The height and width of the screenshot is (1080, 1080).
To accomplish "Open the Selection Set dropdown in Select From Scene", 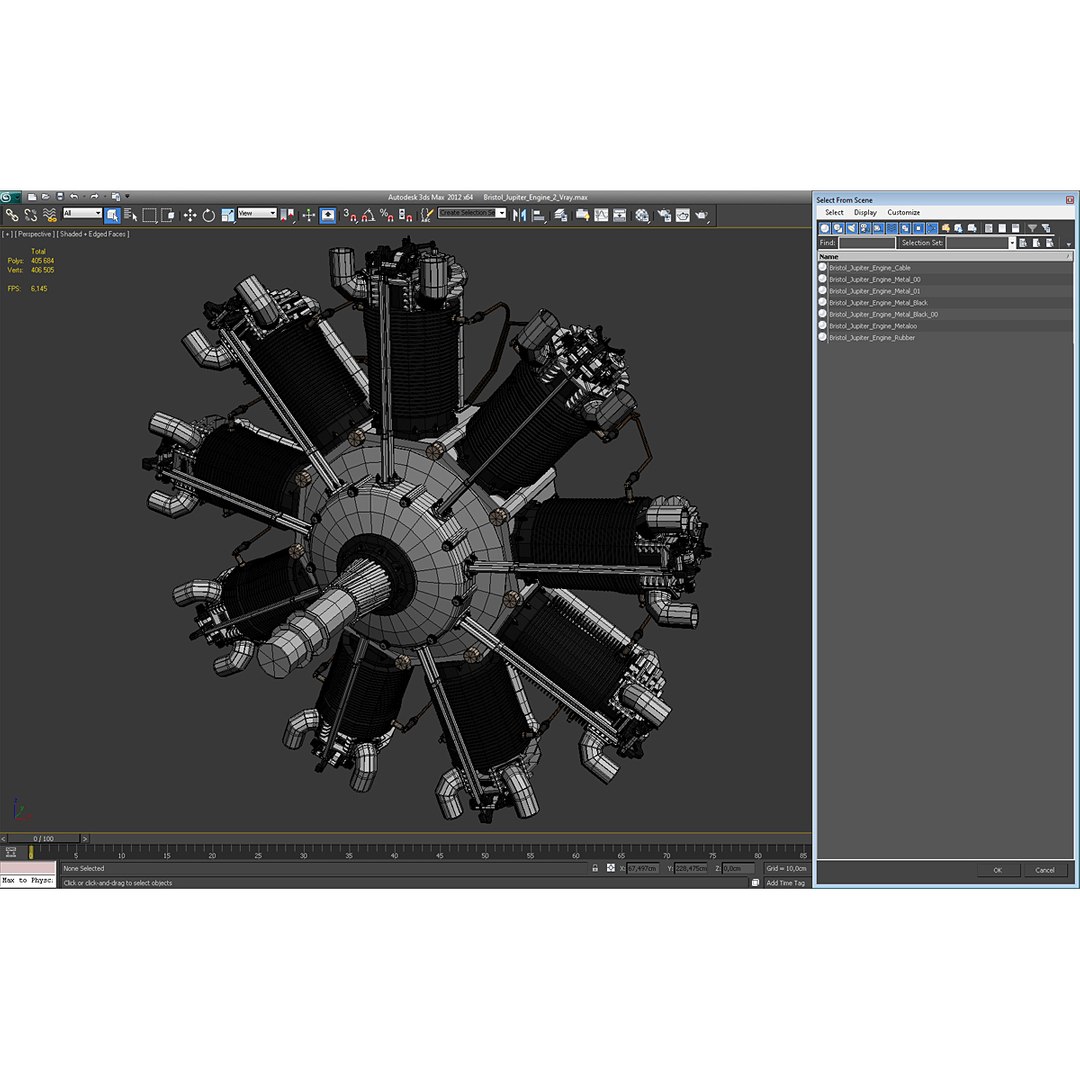I will pos(1012,242).
